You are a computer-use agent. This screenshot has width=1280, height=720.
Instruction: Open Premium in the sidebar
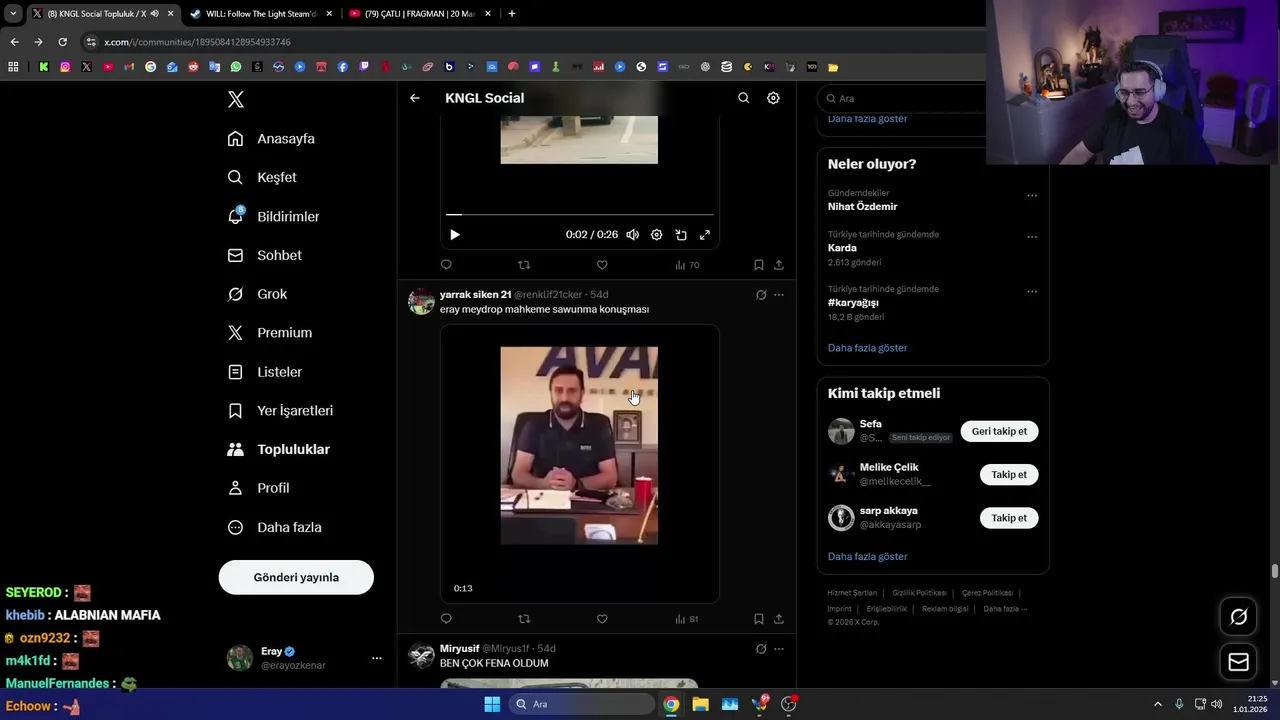click(270, 333)
